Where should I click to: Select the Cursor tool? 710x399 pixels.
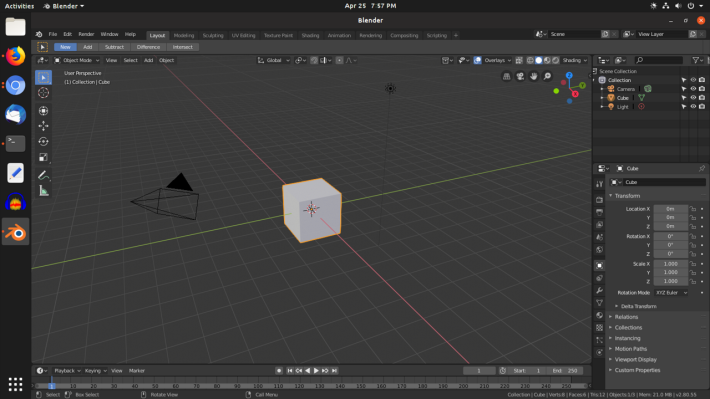coord(43,93)
